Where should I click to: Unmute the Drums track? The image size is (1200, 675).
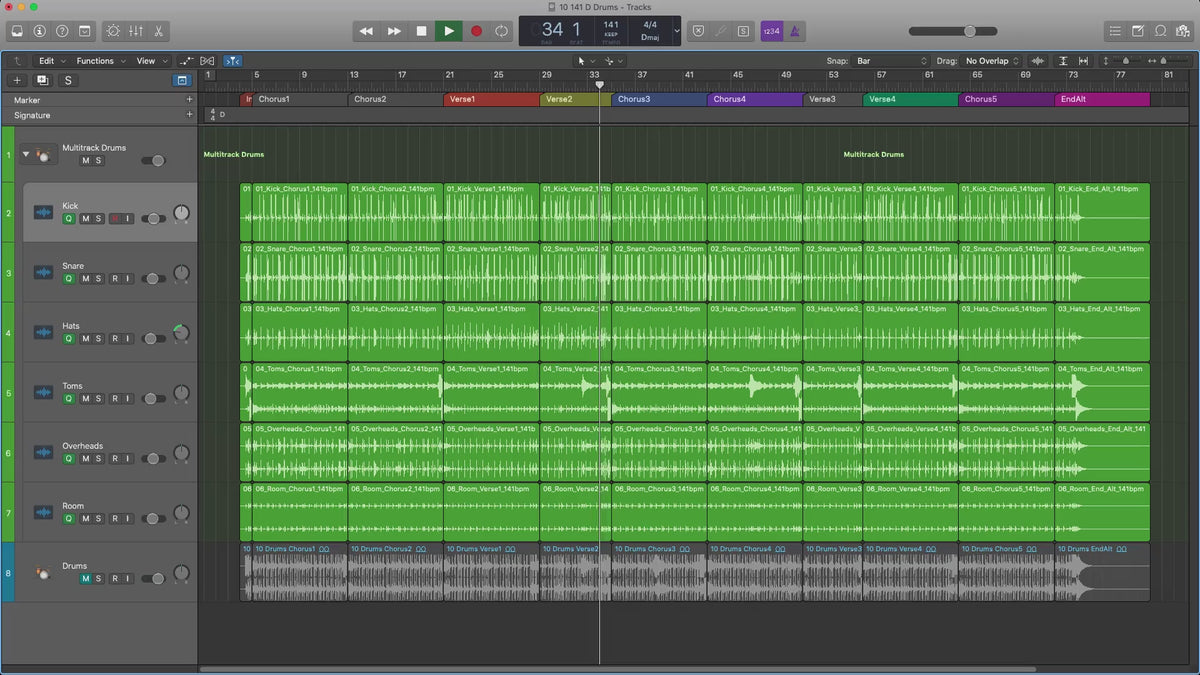click(x=85, y=579)
